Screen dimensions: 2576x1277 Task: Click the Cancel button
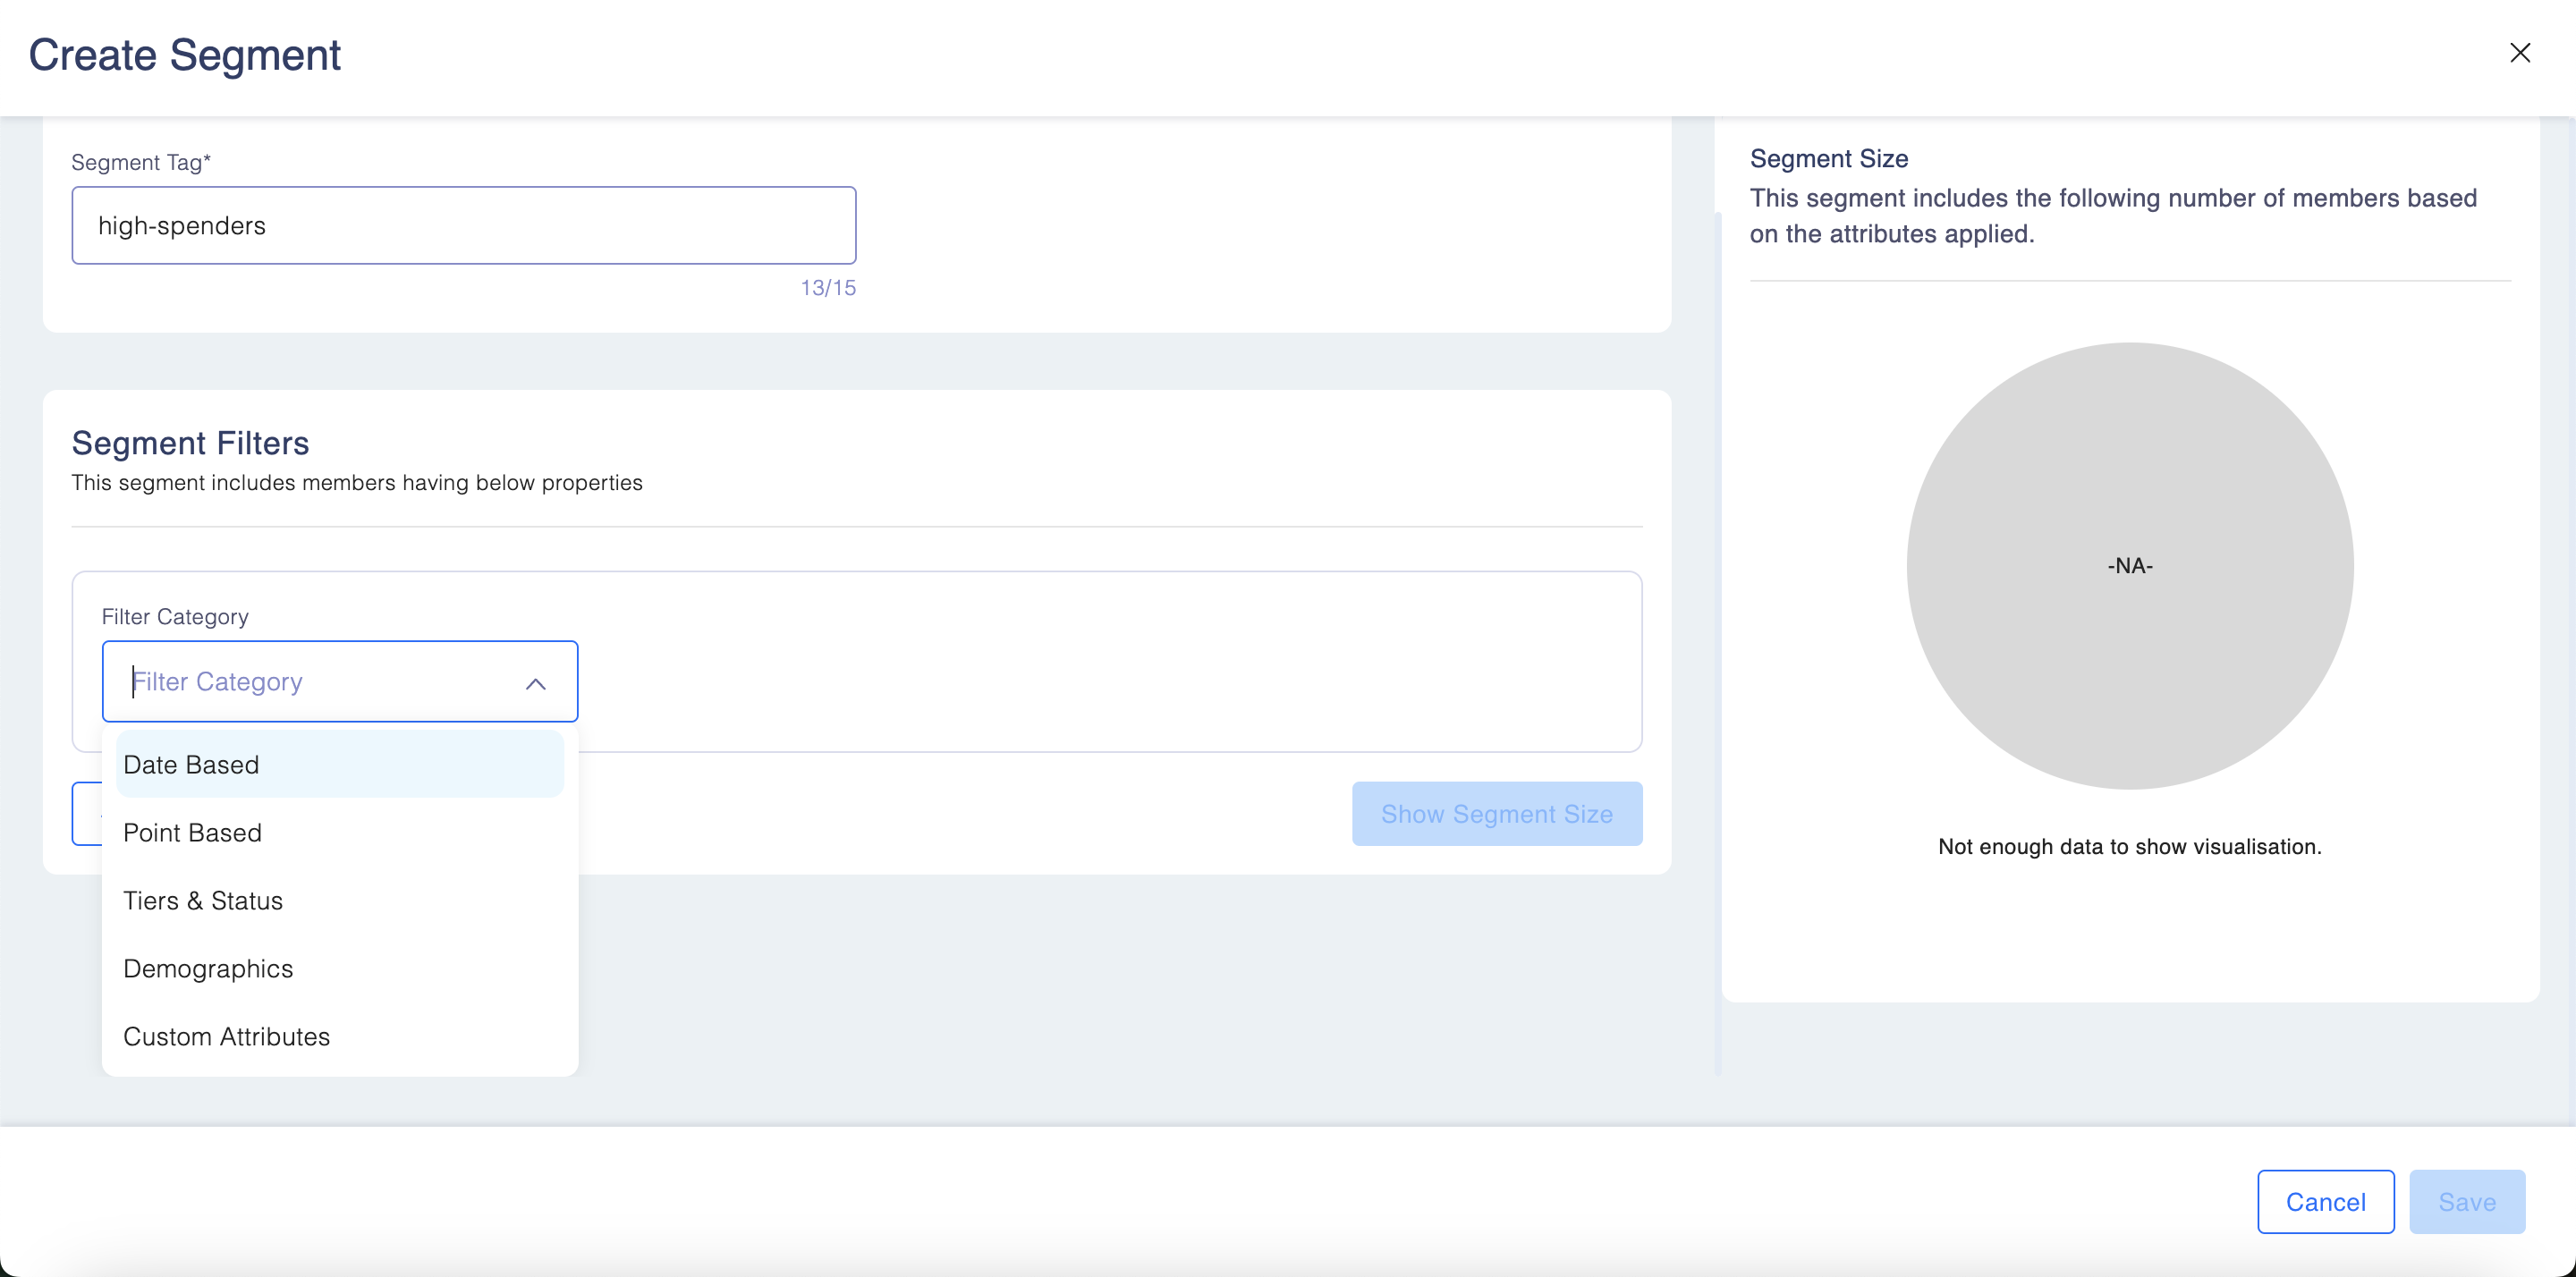(2325, 1202)
